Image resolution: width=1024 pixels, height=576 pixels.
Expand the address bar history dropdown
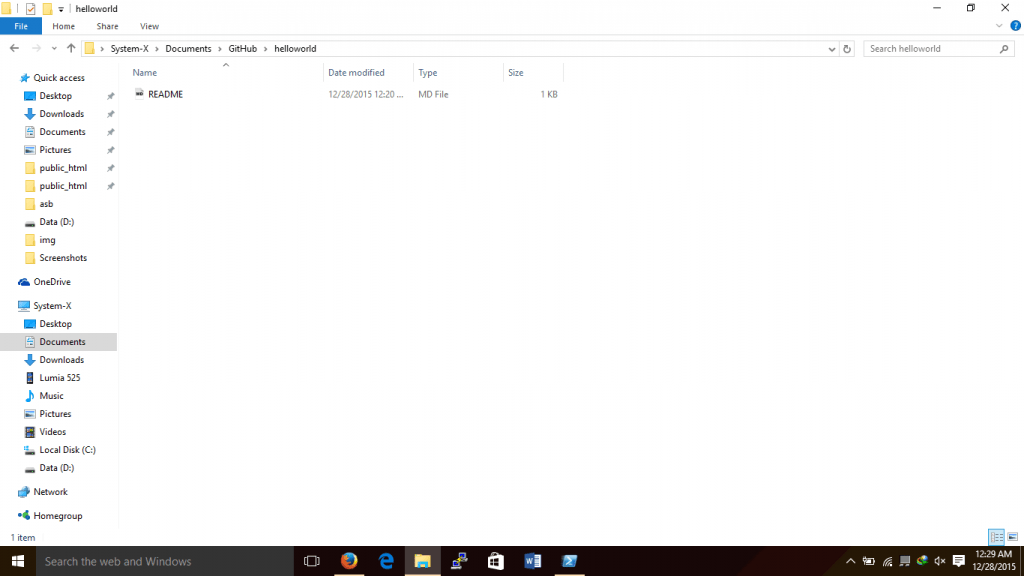tap(831, 49)
